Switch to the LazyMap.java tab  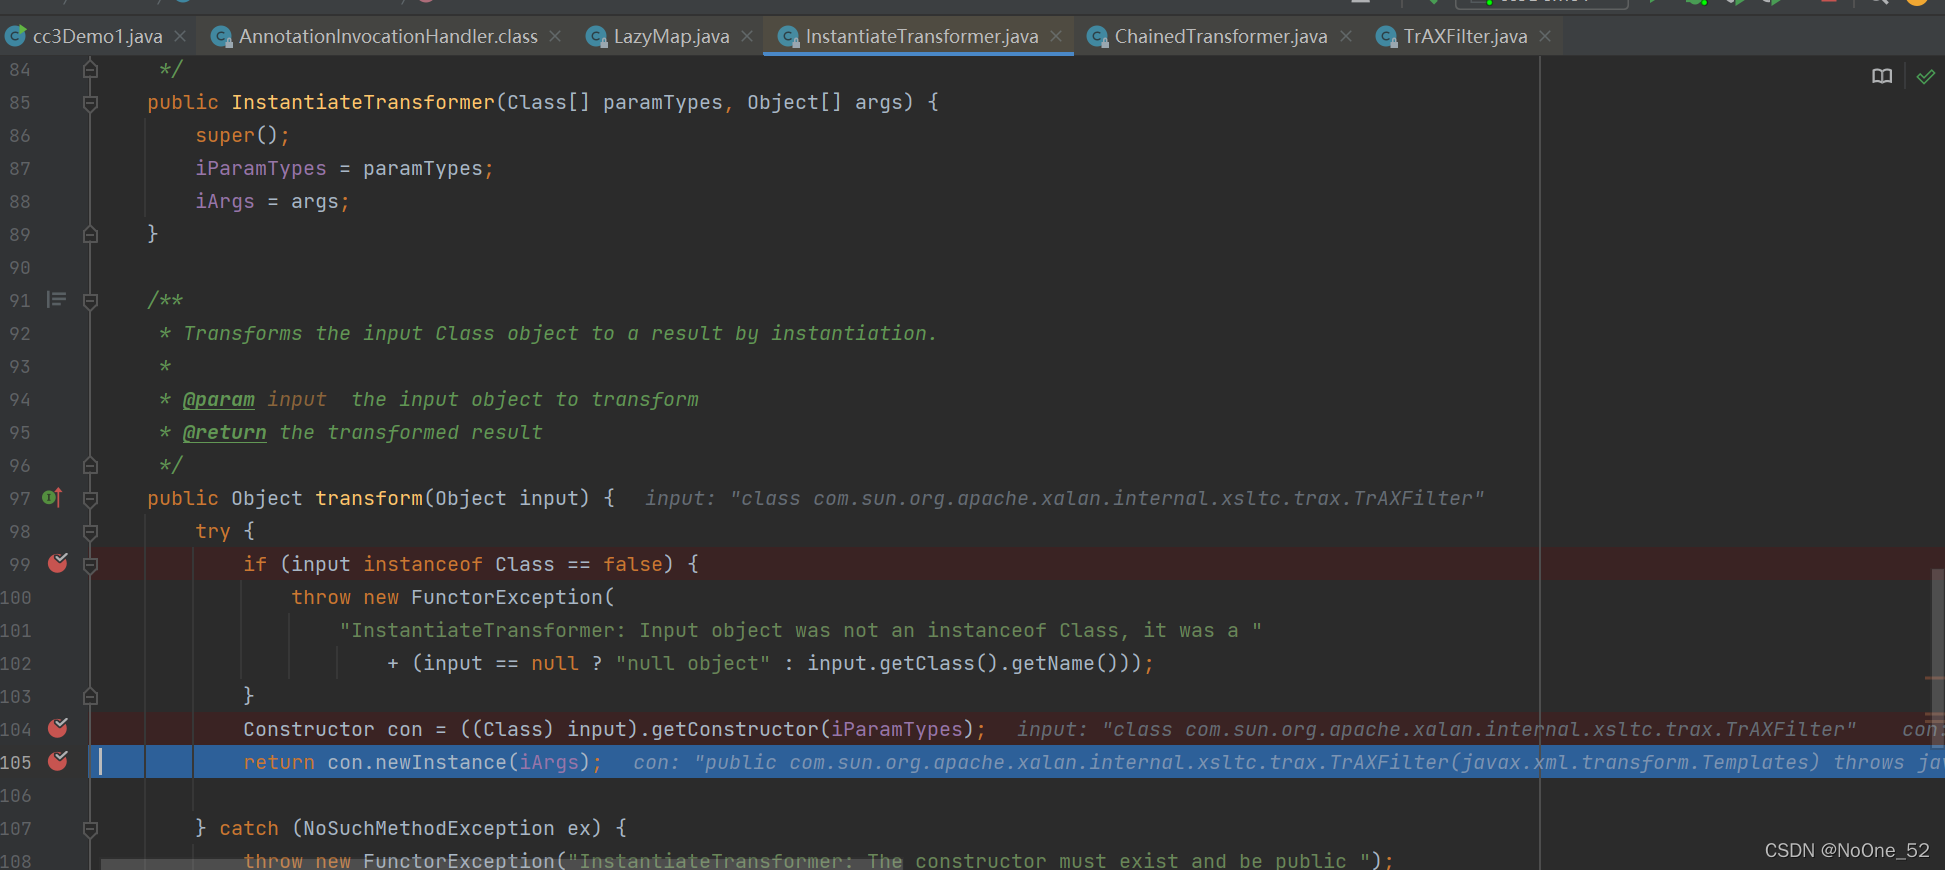tap(671, 37)
